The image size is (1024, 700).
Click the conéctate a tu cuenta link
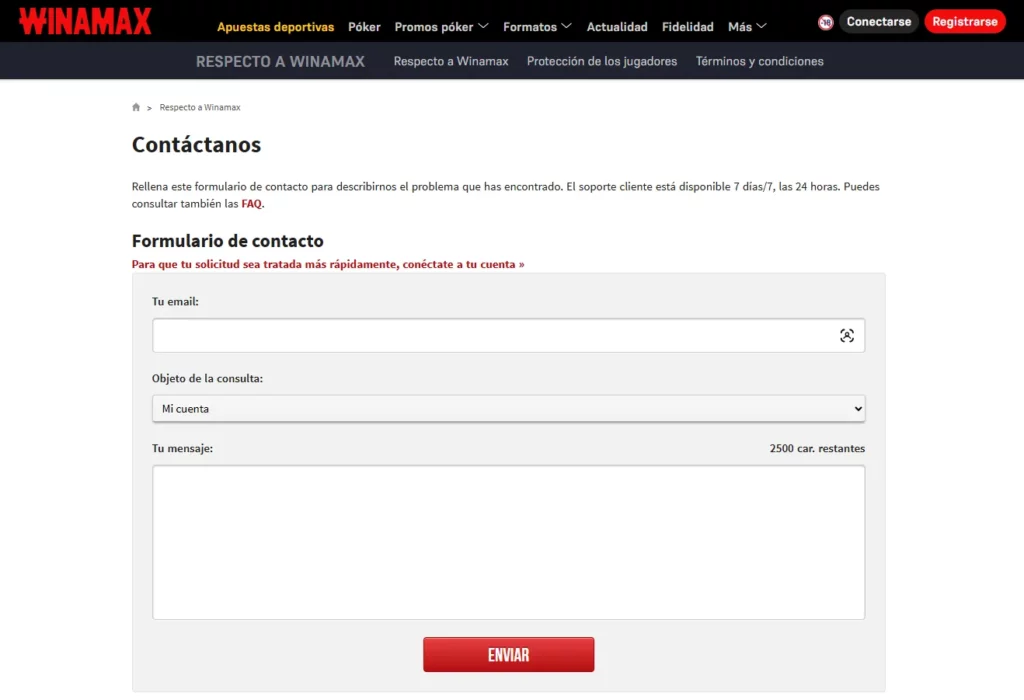point(328,264)
